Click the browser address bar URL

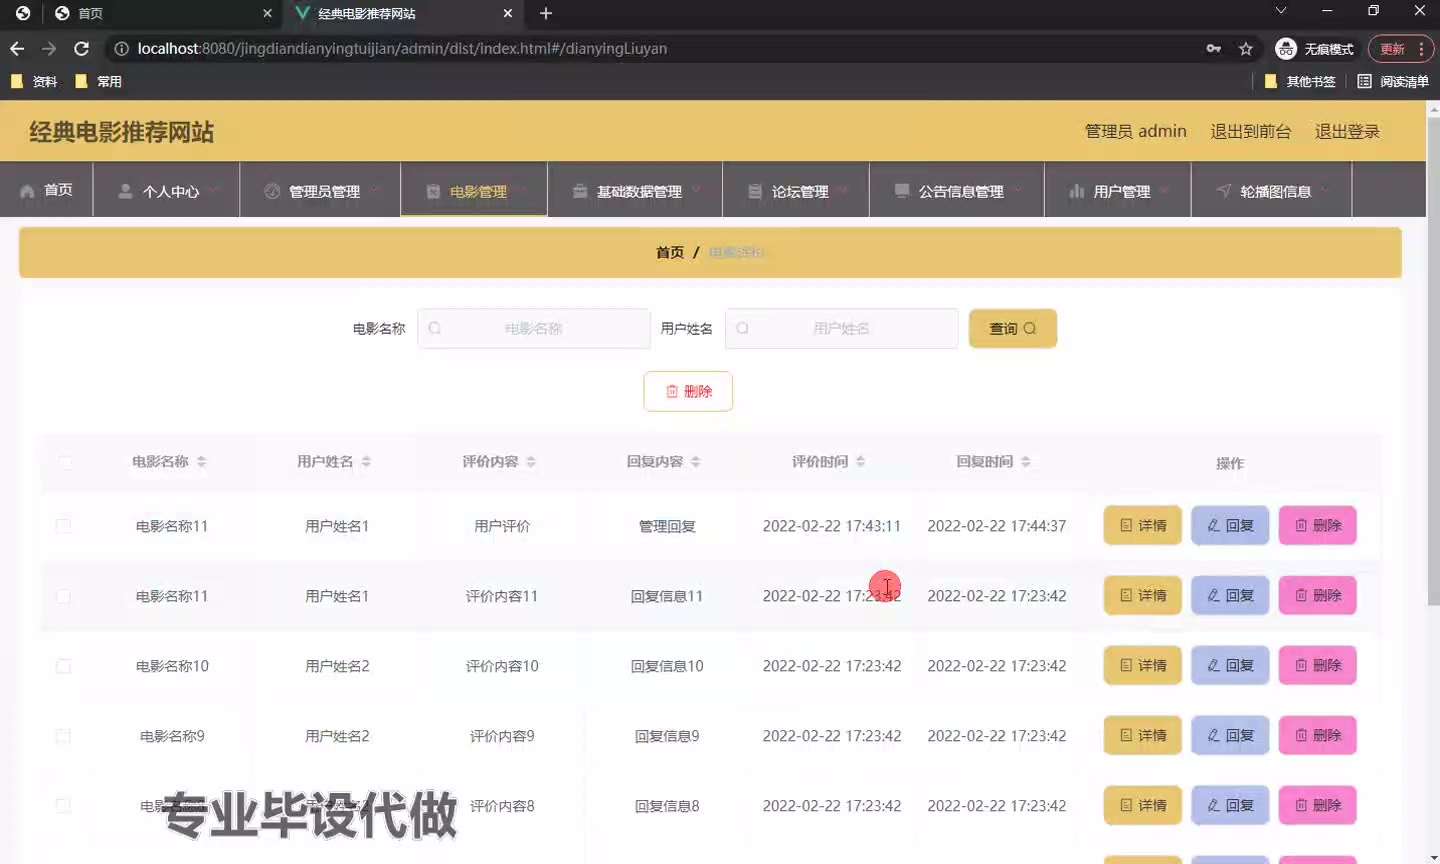[x=402, y=48]
